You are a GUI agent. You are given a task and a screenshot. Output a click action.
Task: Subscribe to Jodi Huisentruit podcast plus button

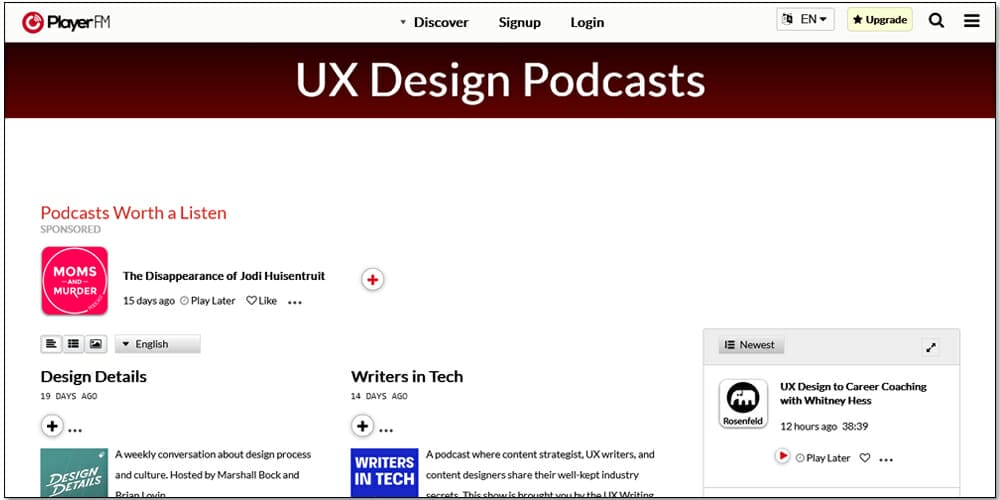372,280
